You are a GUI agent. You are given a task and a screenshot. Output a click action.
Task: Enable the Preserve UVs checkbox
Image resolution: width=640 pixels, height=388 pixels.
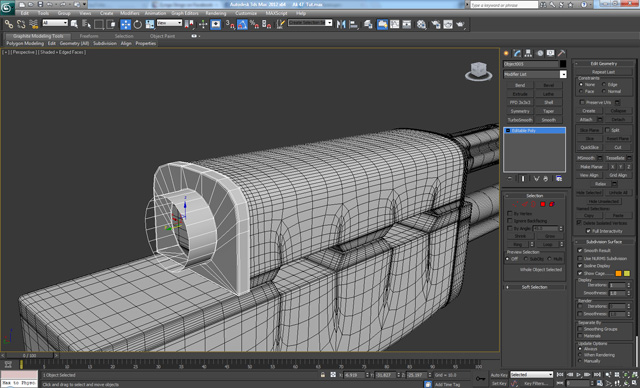[x=582, y=102]
